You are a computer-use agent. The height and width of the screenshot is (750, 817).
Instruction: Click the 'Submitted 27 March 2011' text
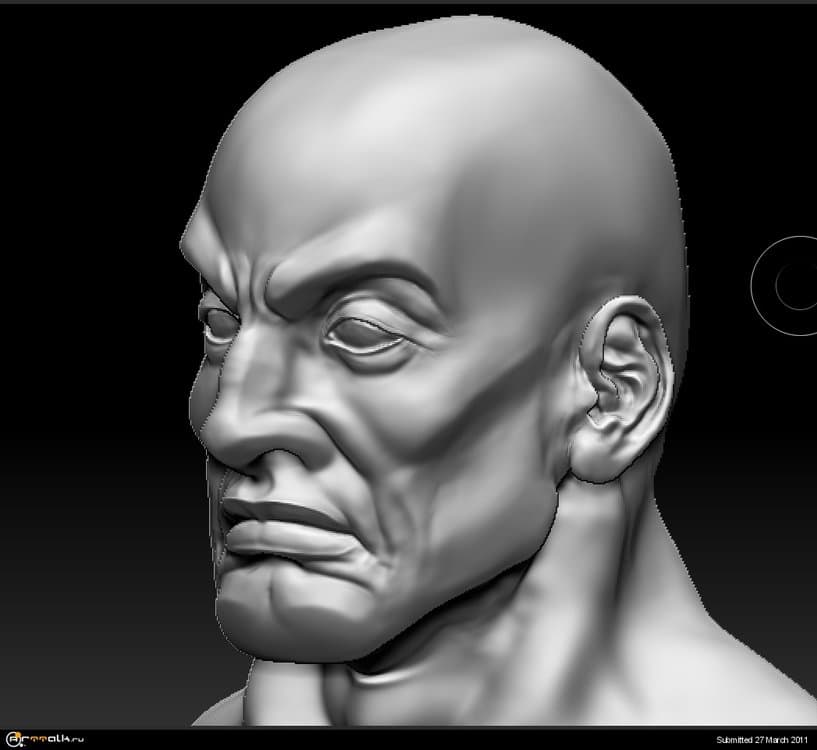click(761, 739)
